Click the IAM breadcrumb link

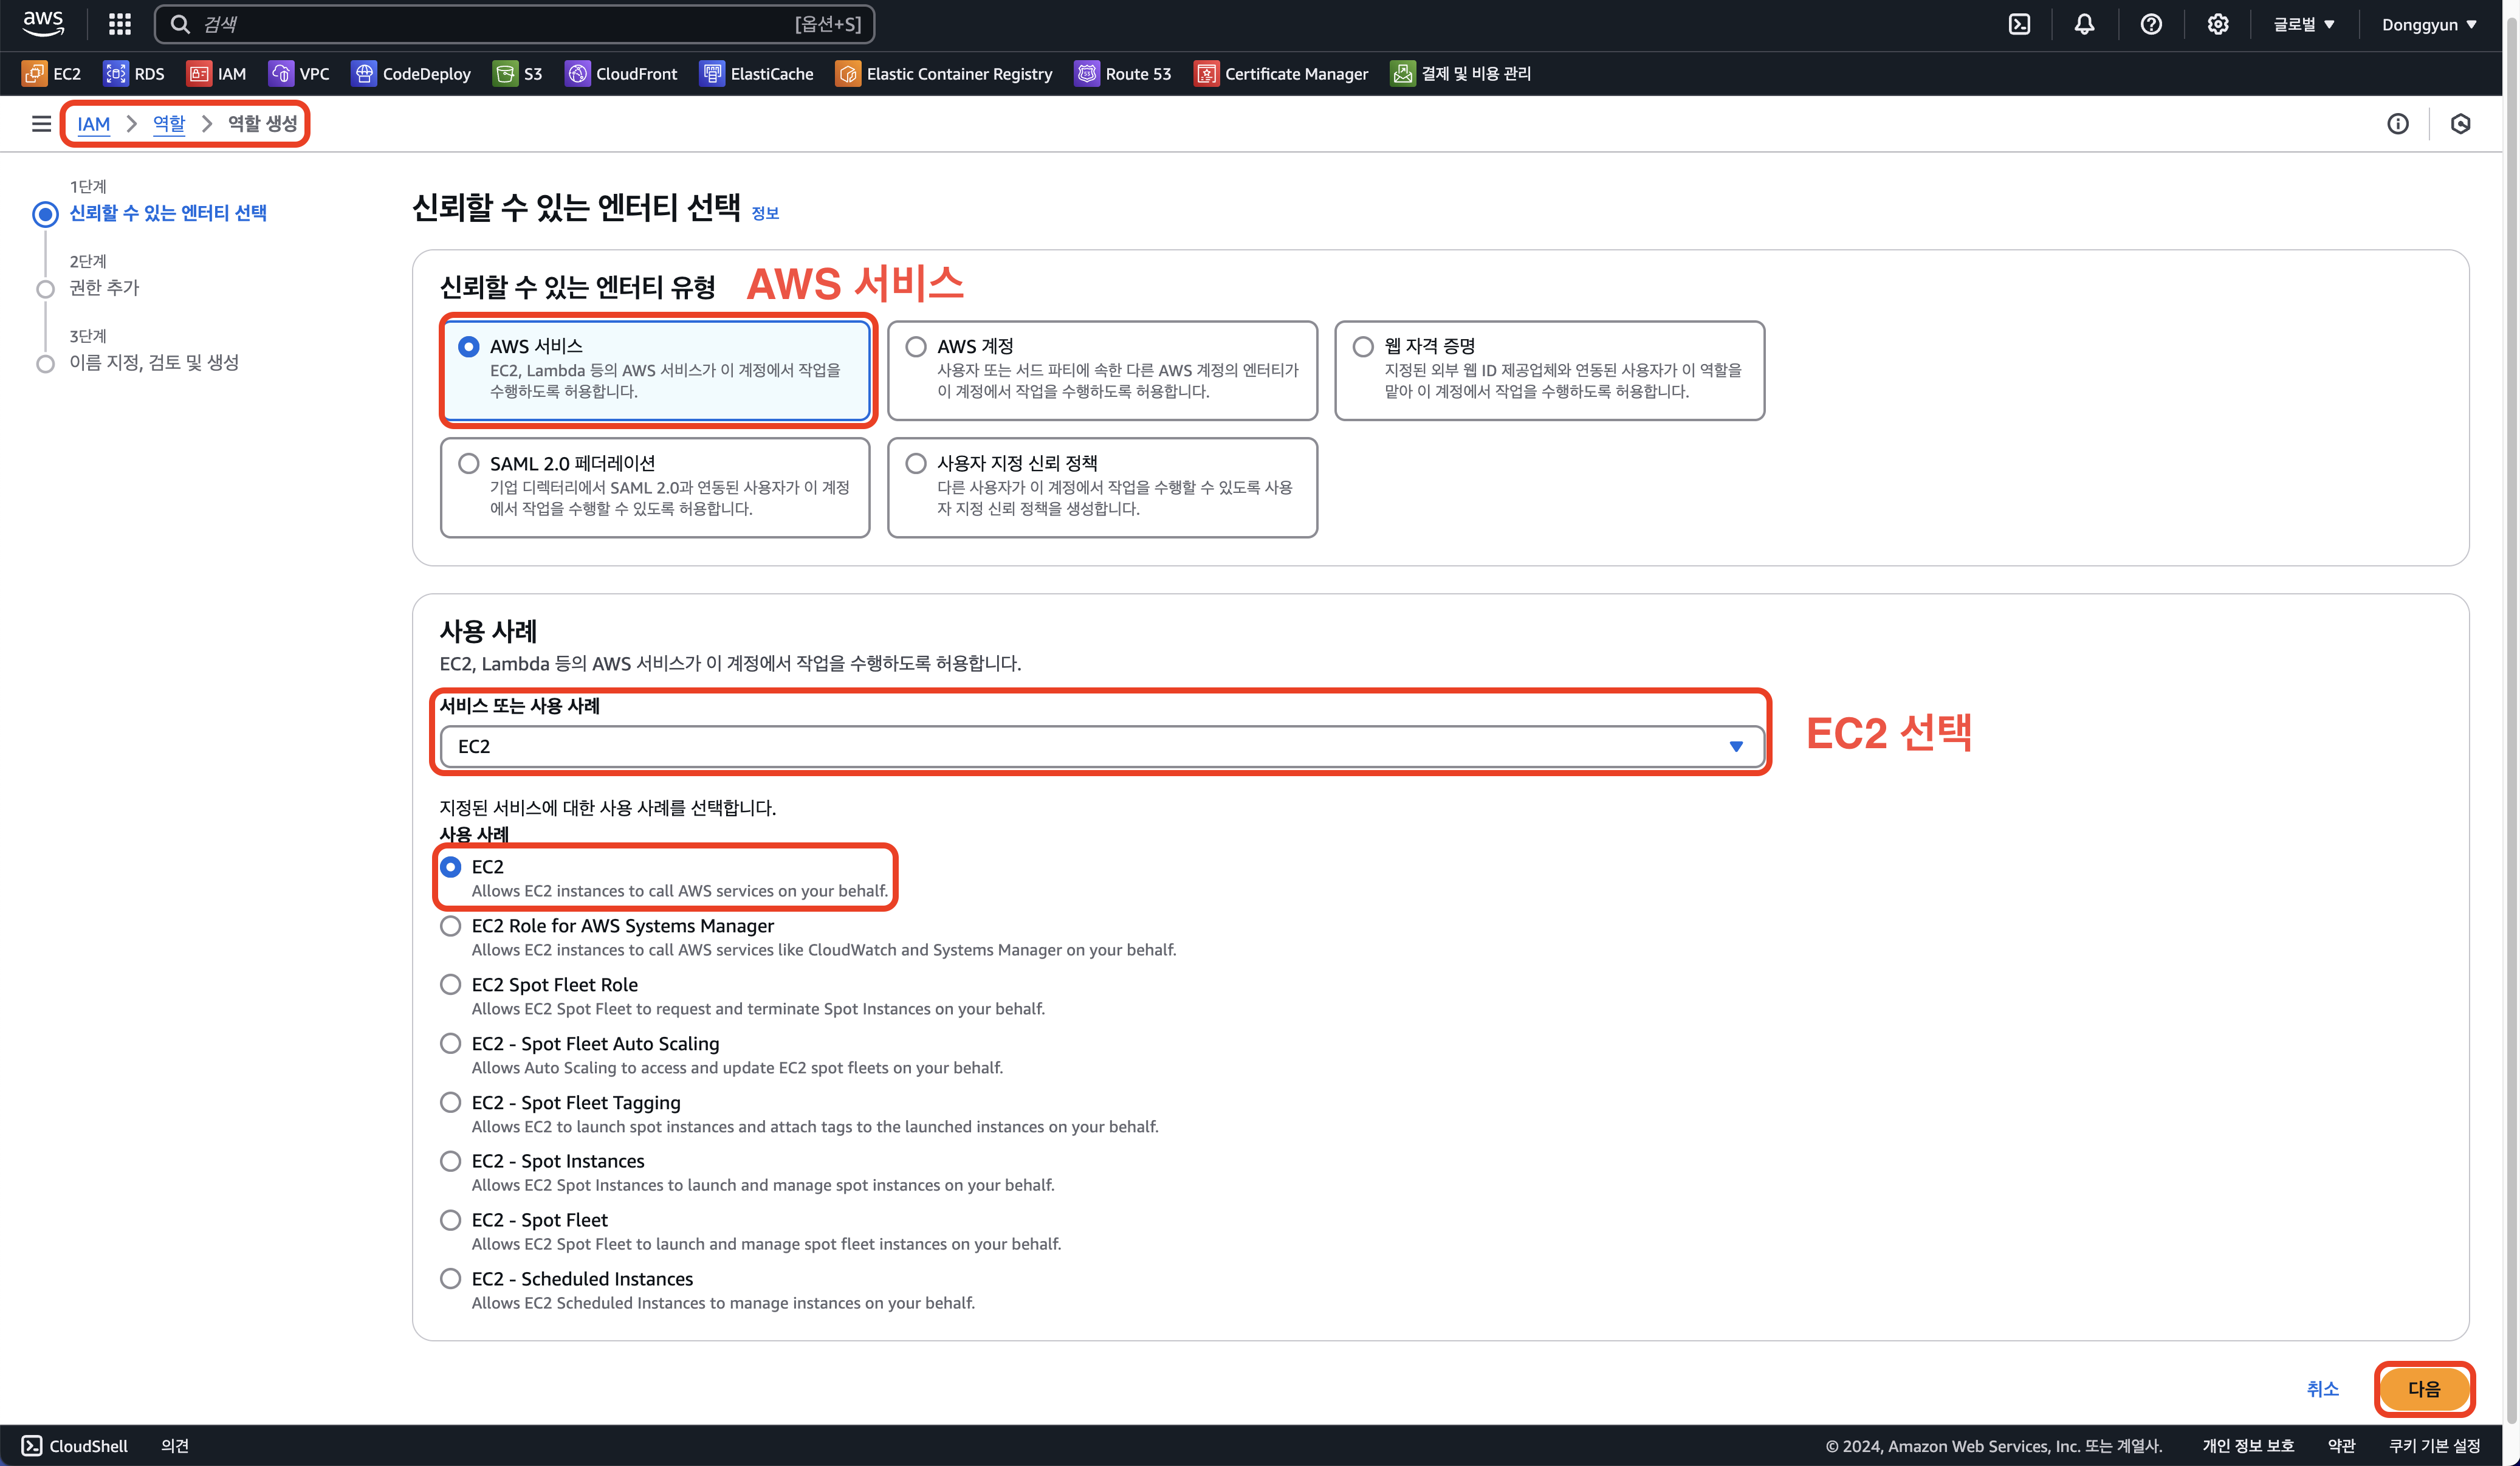(x=93, y=124)
